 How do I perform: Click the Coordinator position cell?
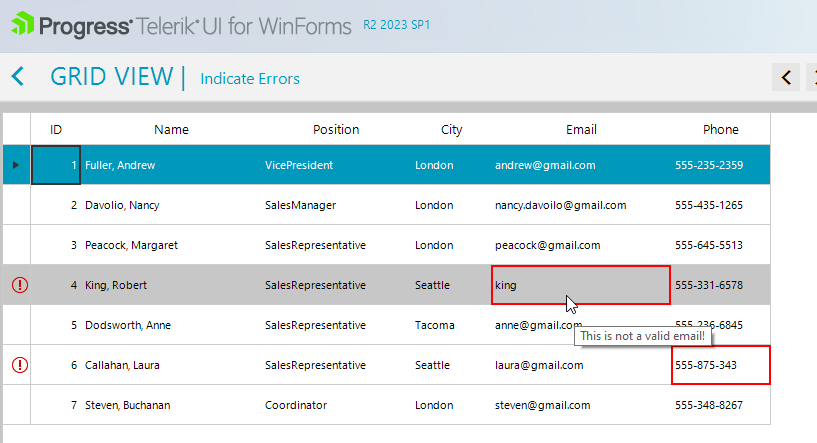(x=296, y=405)
